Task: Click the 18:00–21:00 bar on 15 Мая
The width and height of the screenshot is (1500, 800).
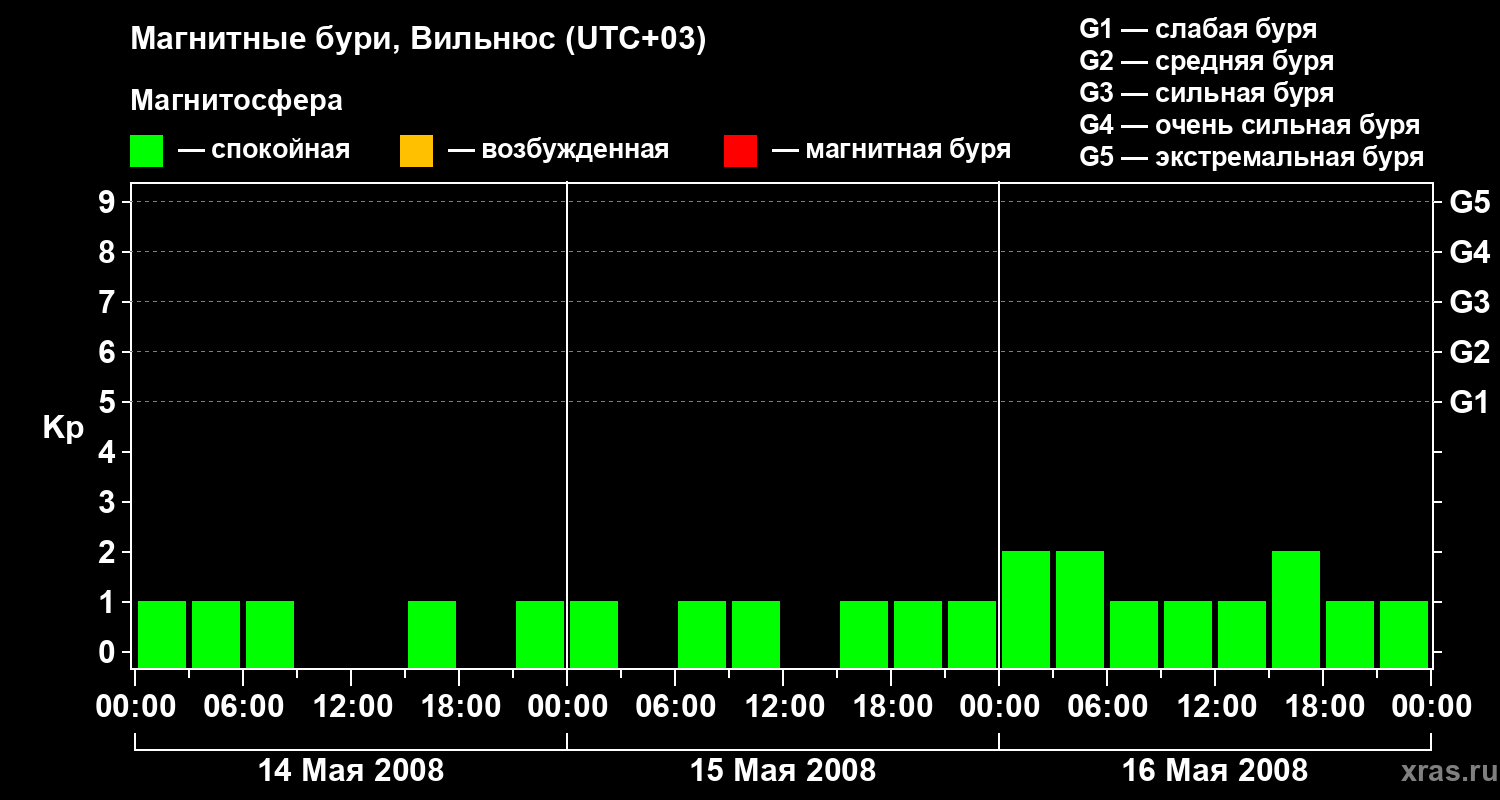Action: [918, 634]
